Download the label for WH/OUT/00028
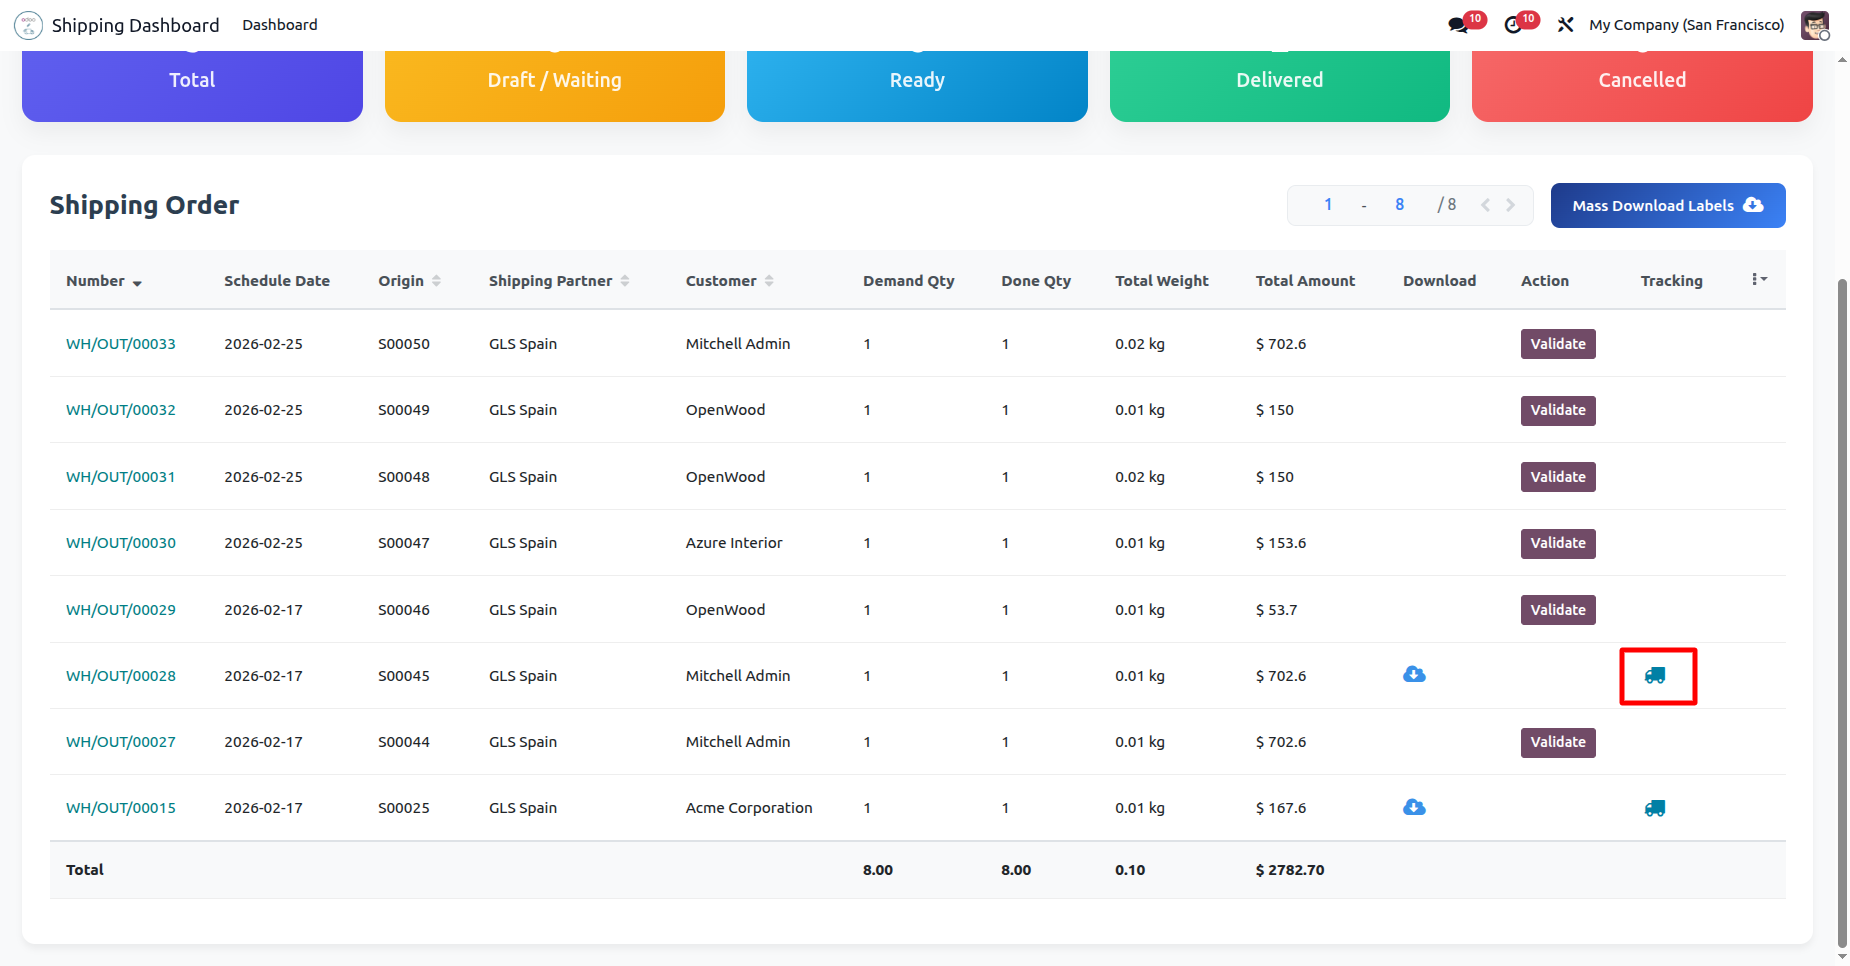 coord(1414,675)
